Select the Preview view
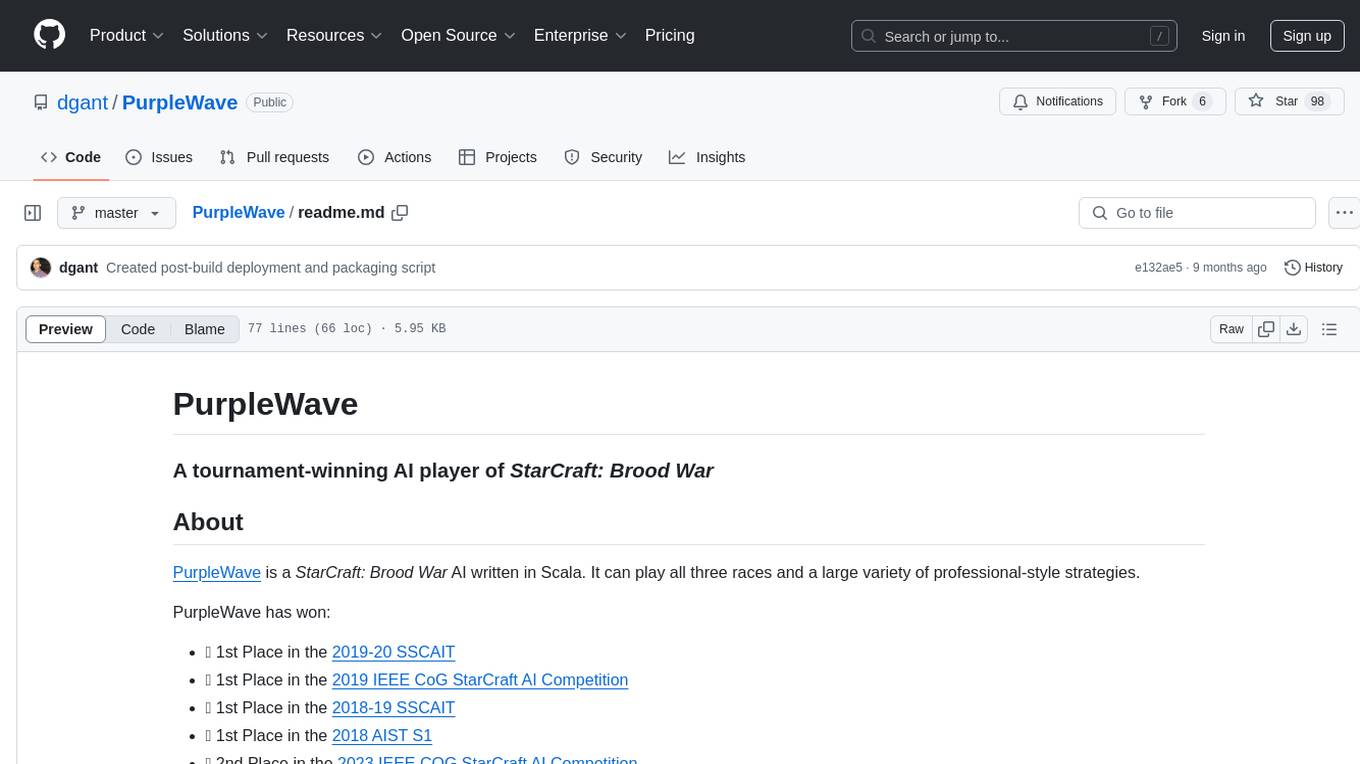 tap(66, 329)
